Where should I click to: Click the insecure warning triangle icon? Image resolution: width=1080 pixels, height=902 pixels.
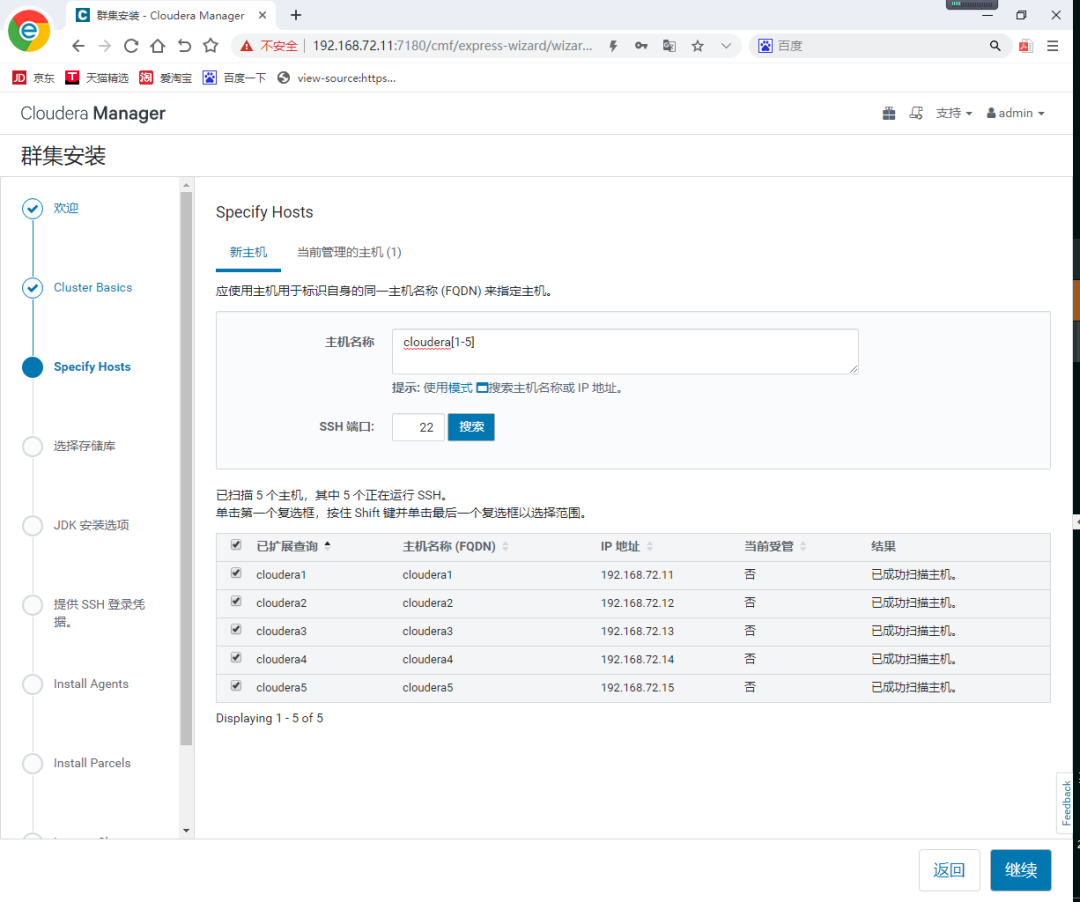[x=246, y=46]
